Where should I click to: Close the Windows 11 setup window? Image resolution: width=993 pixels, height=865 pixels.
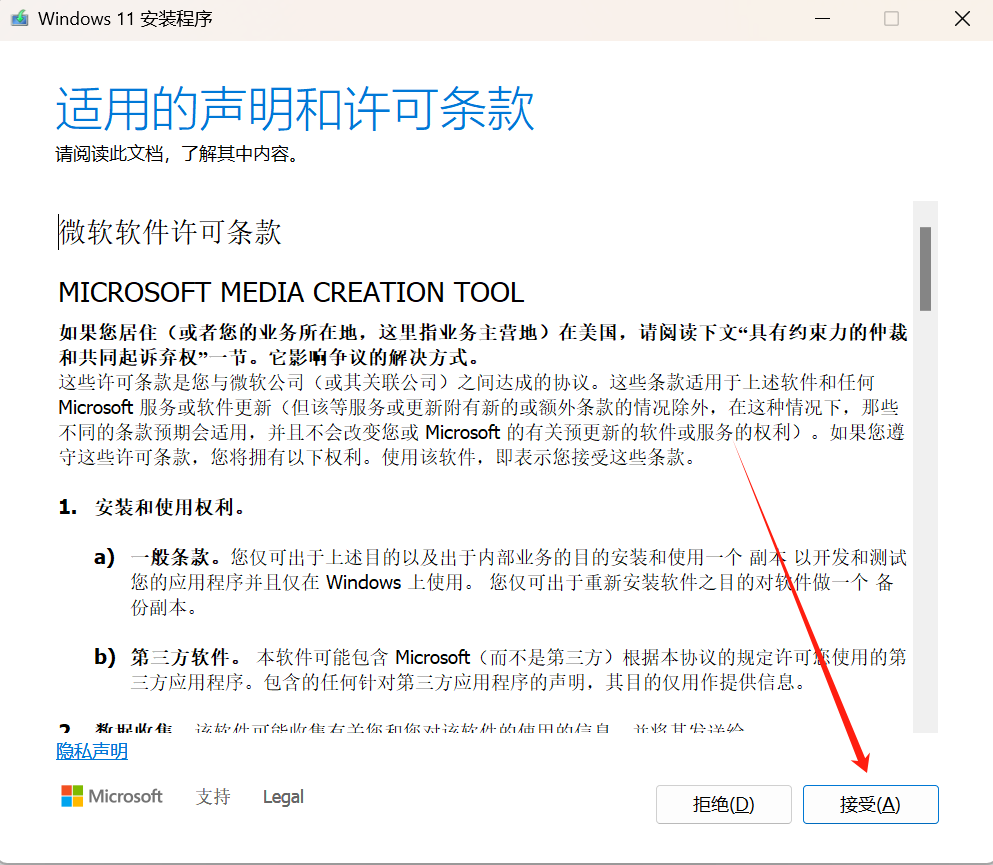point(962,18)
